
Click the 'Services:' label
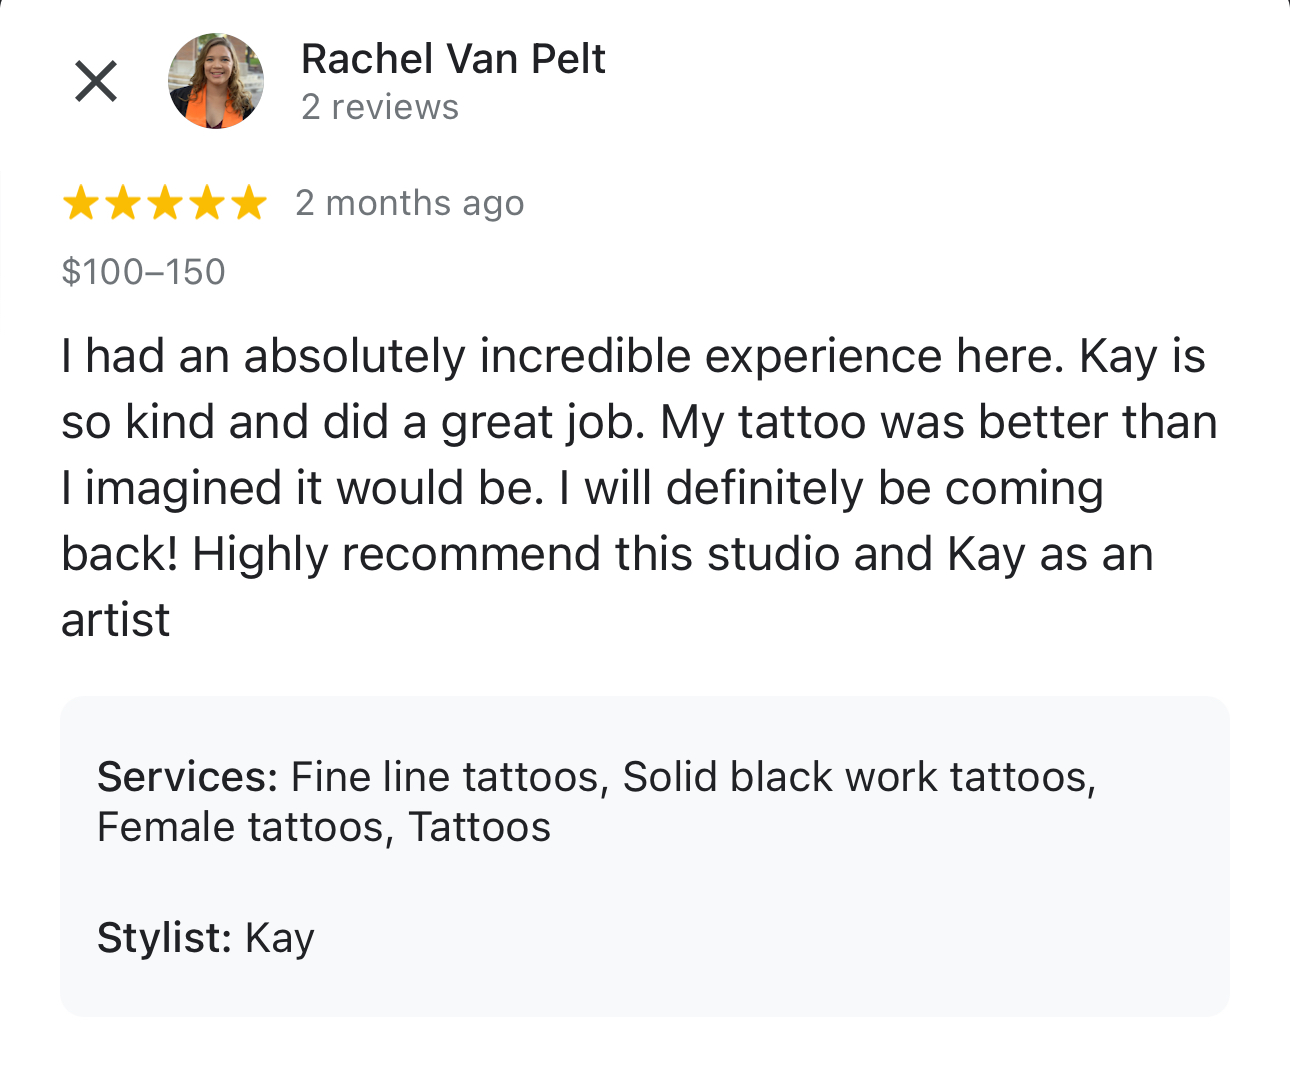(187, 777)
